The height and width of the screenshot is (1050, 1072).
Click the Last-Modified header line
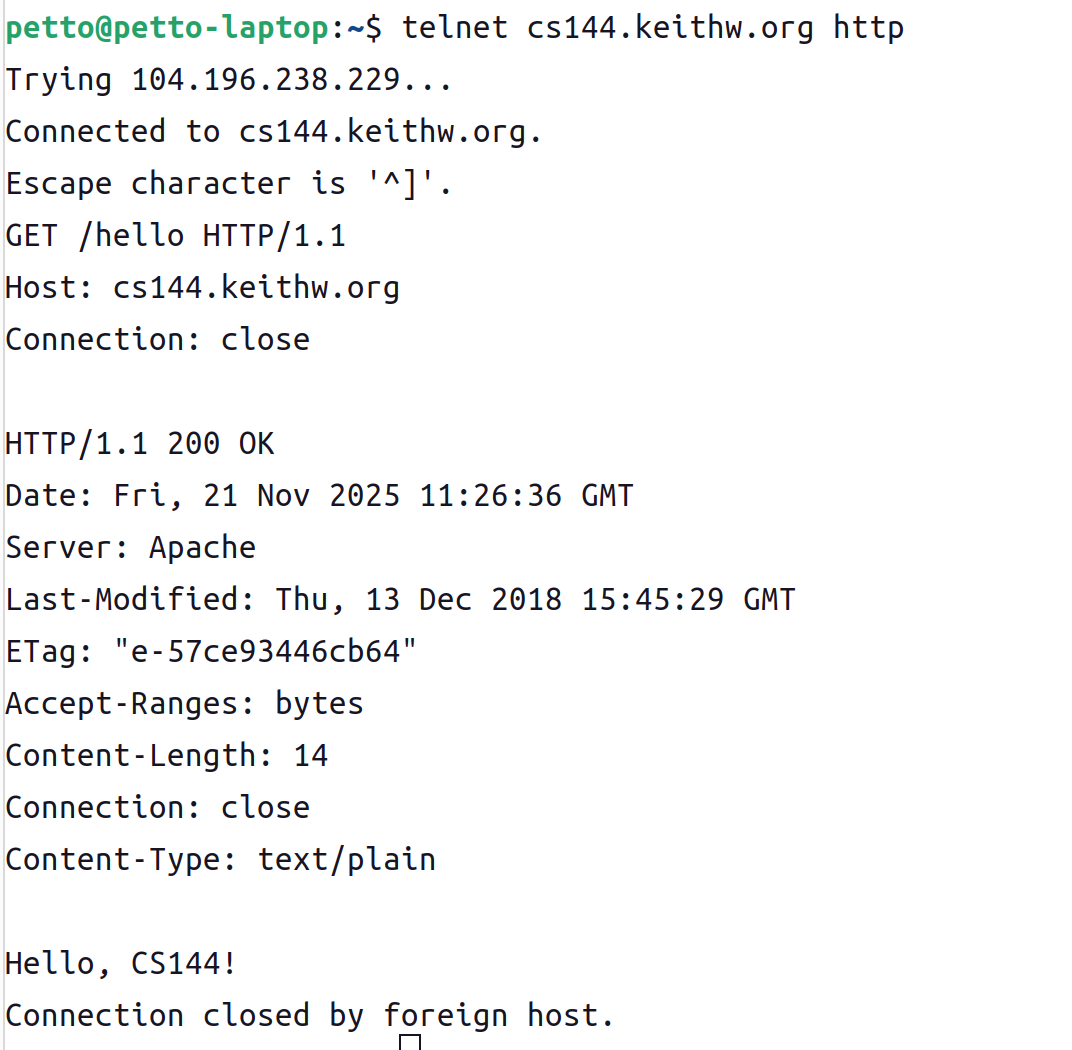pos(400,599)
